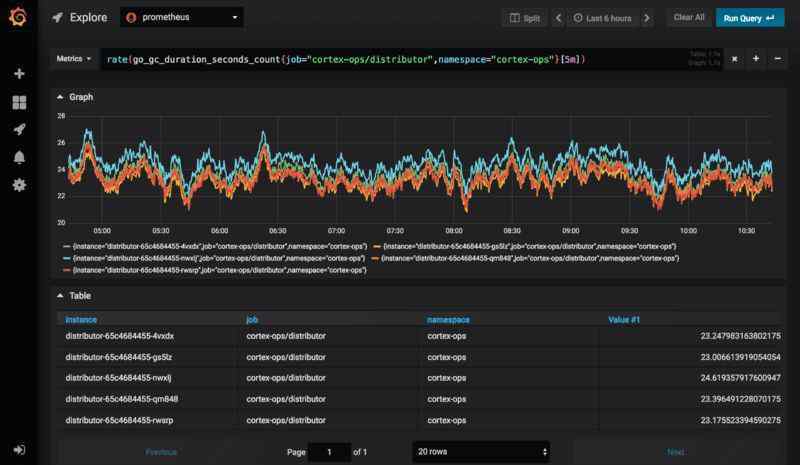
Task: Add a new query row with plus
Action: click(x=756, y=60)
